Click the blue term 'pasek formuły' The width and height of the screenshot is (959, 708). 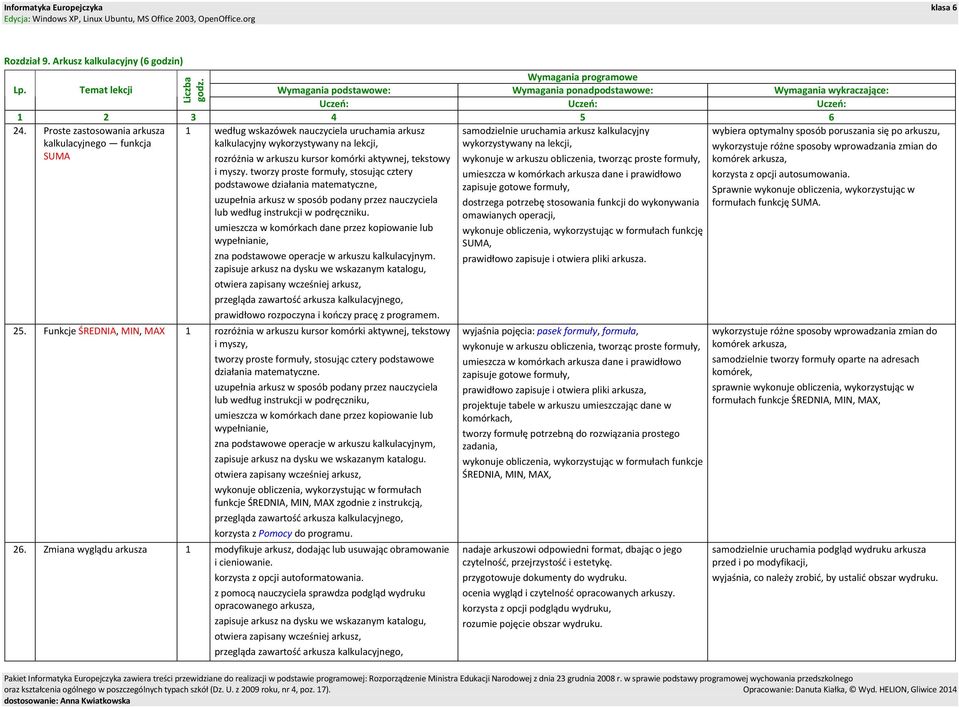point(567,331)
